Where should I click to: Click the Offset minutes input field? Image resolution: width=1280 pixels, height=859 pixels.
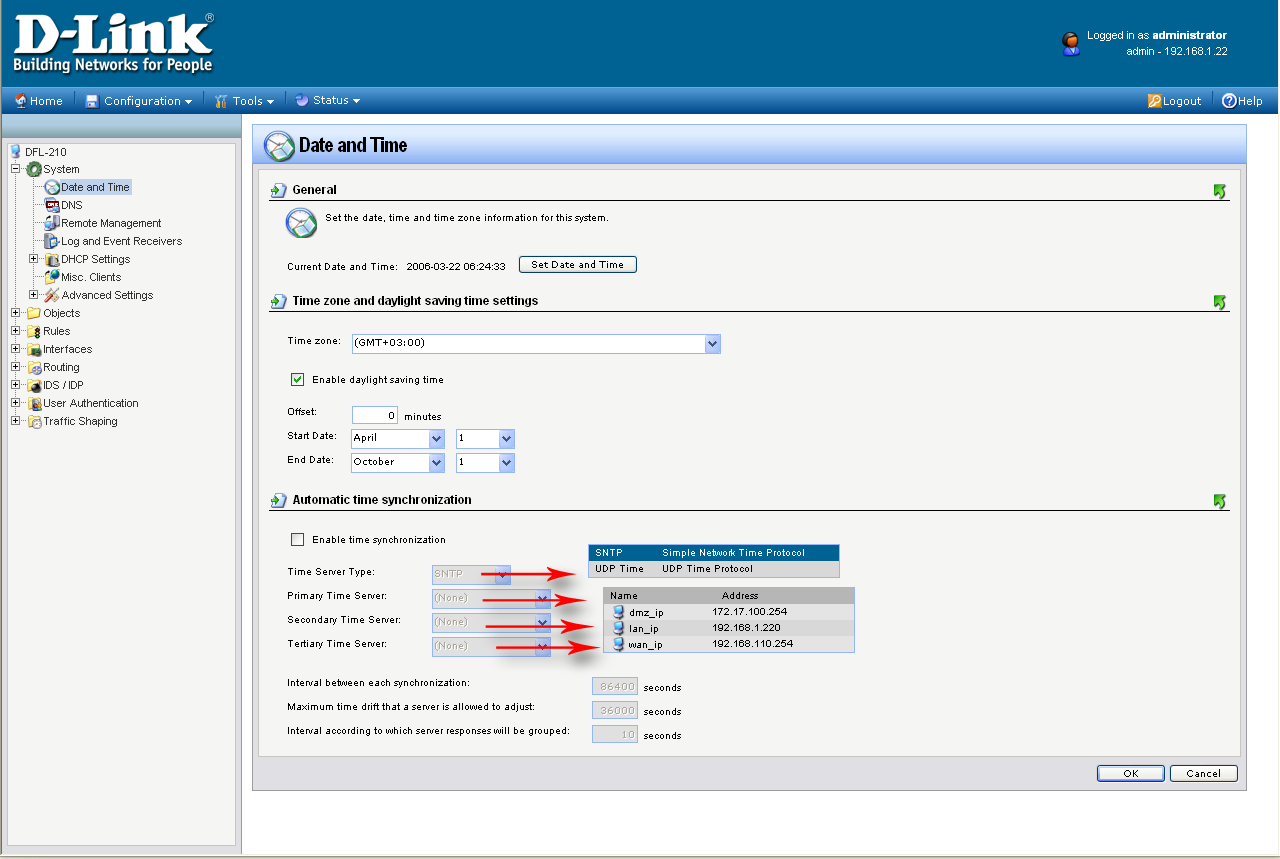pos(375,415)
